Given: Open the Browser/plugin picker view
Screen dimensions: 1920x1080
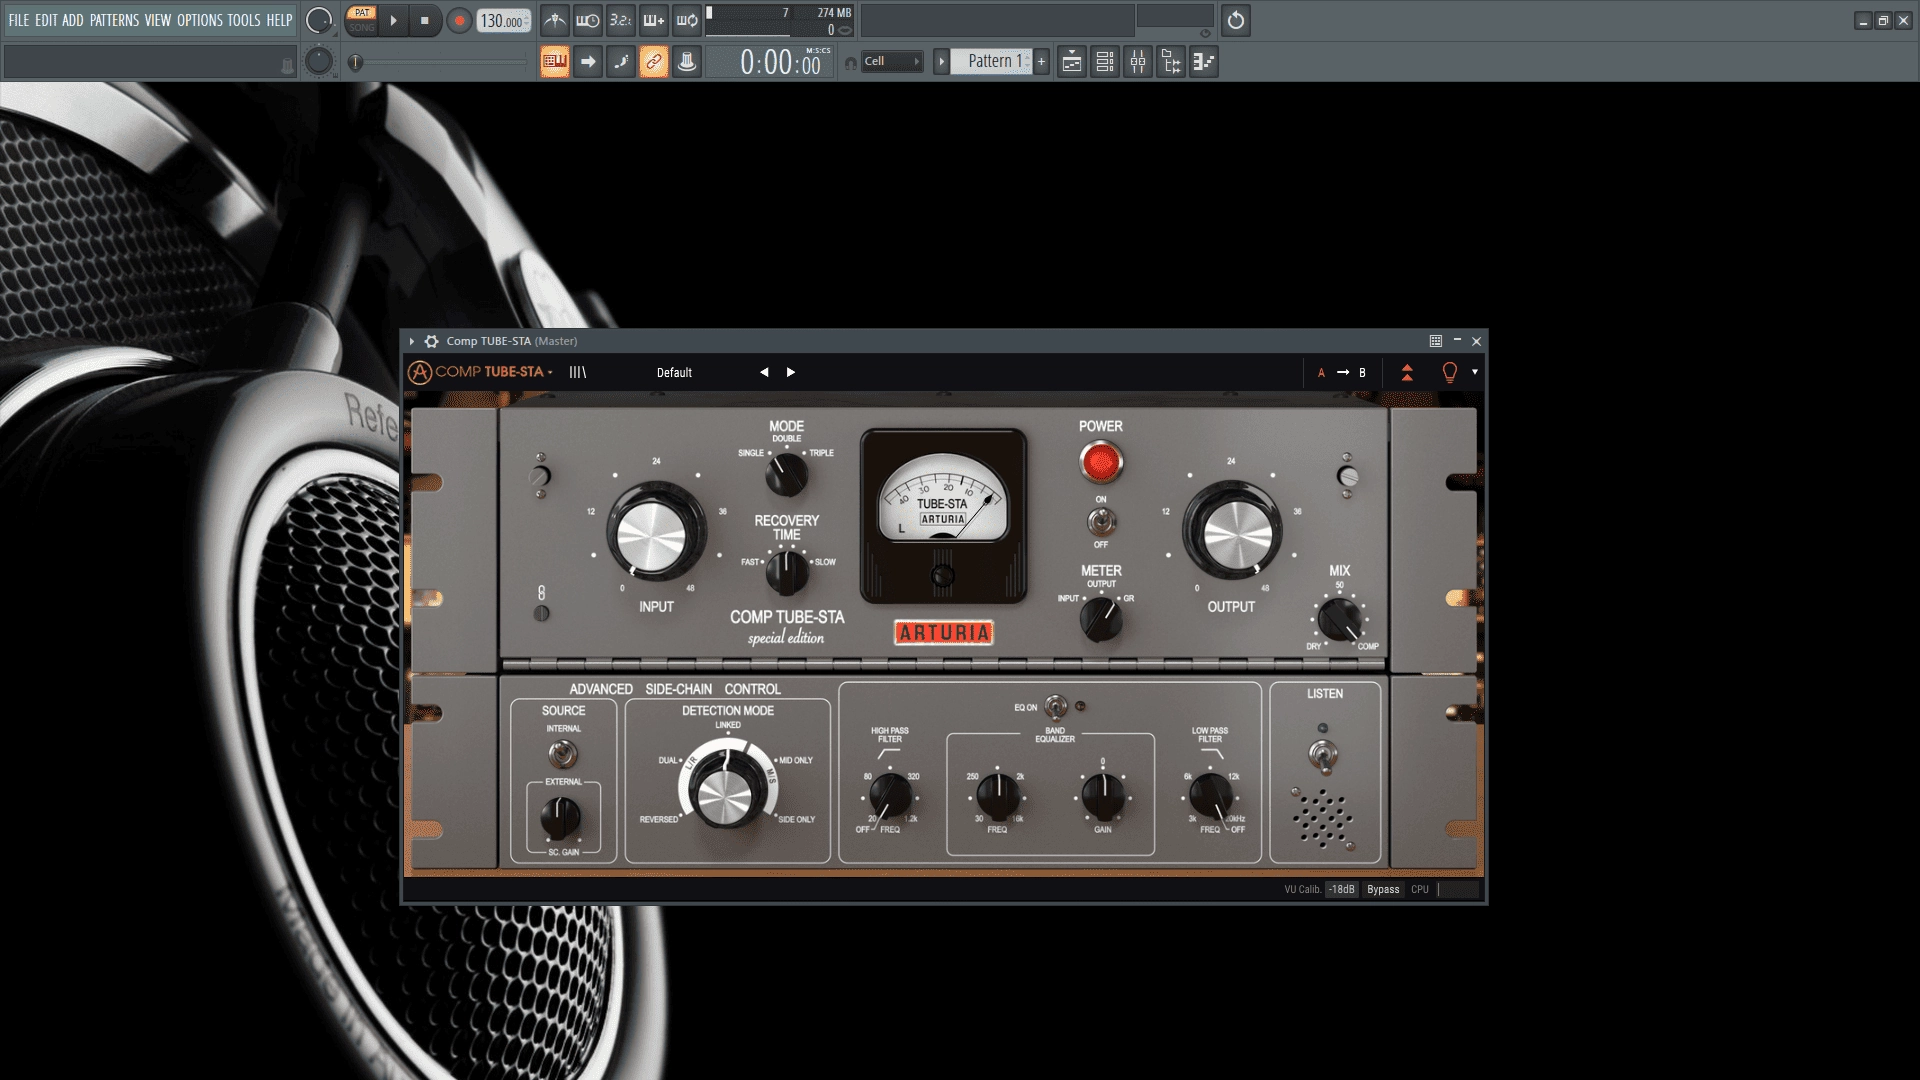Looking at the screenshot, I should [x=1171, y=62].
